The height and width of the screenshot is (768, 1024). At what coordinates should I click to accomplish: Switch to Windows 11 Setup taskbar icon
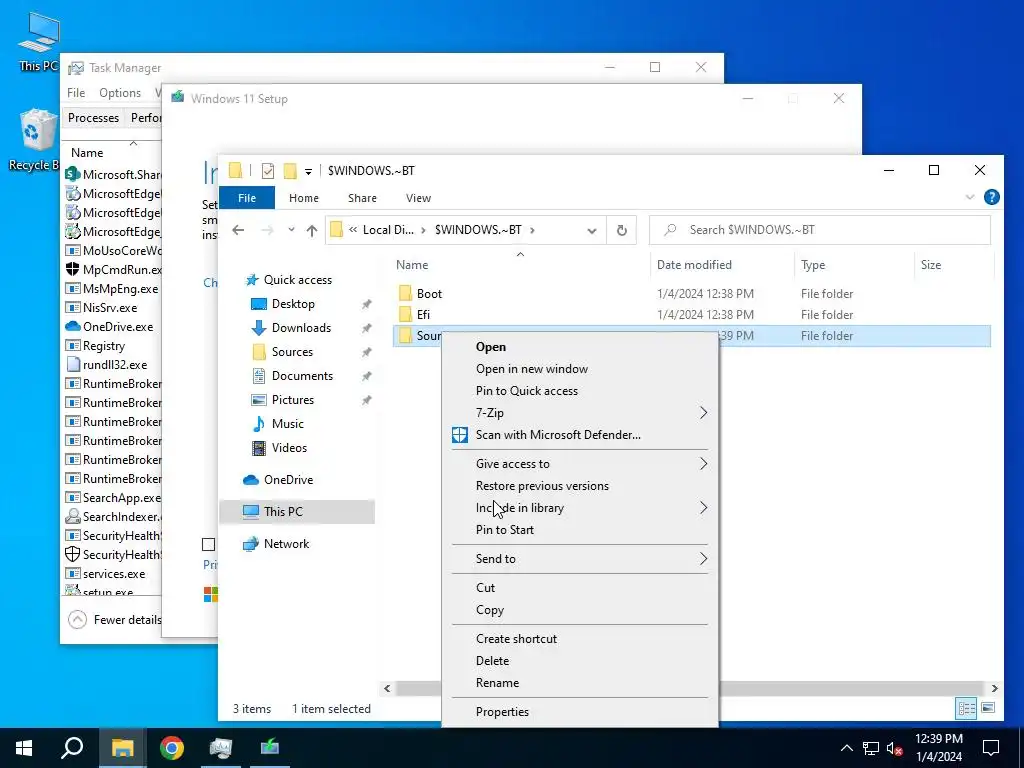pyautogui.click(x=270, y=748)
